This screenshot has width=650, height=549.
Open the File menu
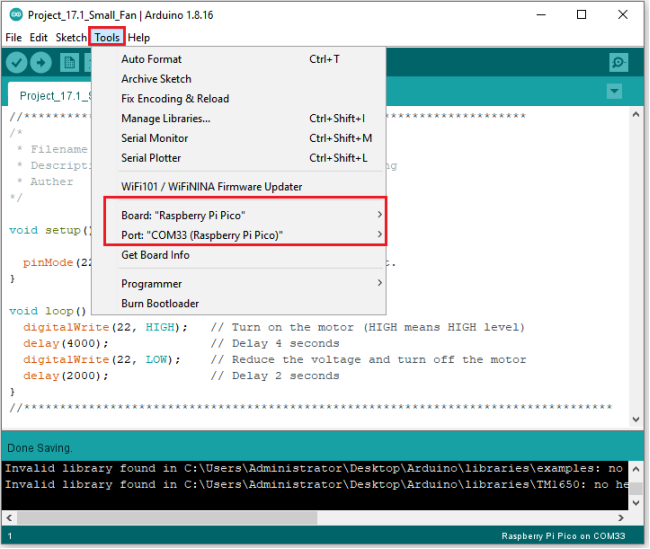coord(14,38)
